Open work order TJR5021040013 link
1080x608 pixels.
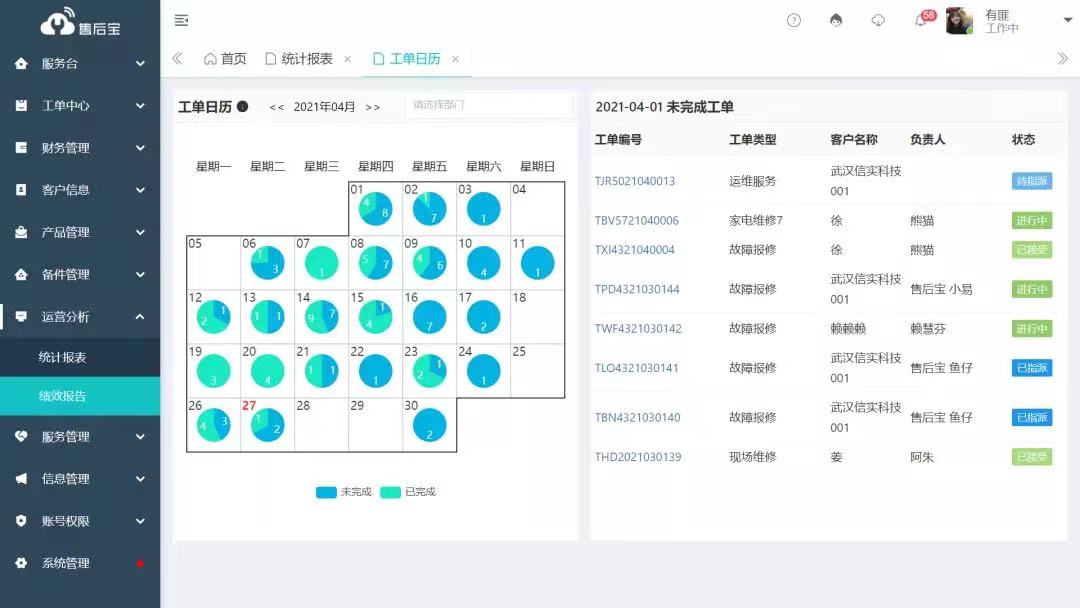(x=635, y=181)
